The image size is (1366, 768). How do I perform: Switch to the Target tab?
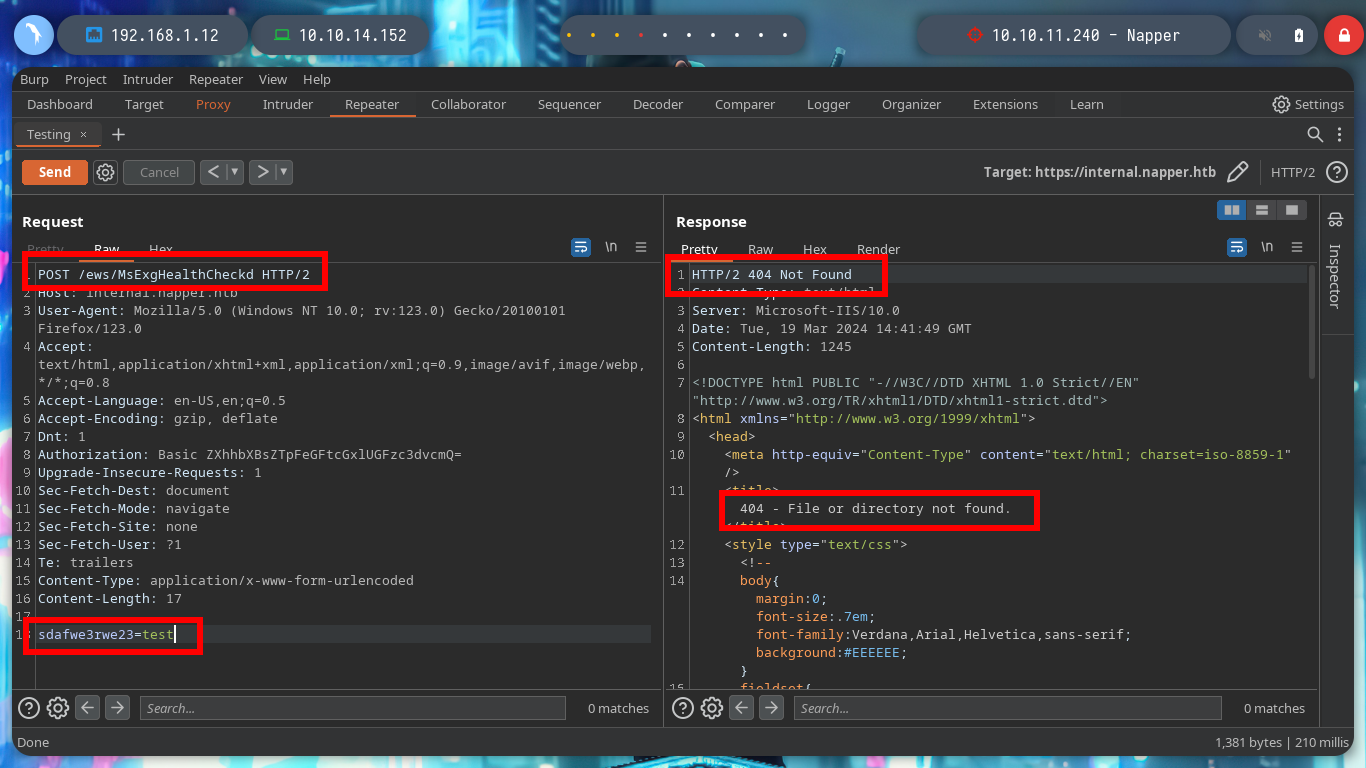coord(144,104)
